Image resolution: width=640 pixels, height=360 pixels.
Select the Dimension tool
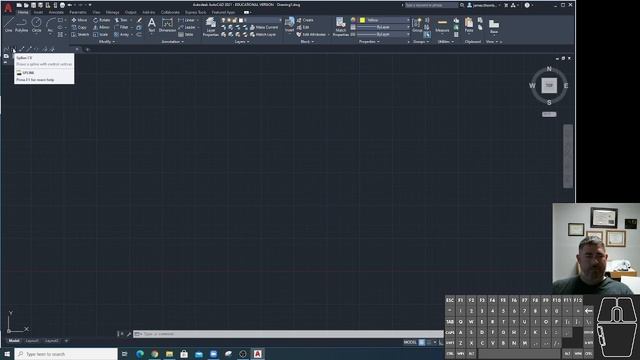tap(167, 24)
